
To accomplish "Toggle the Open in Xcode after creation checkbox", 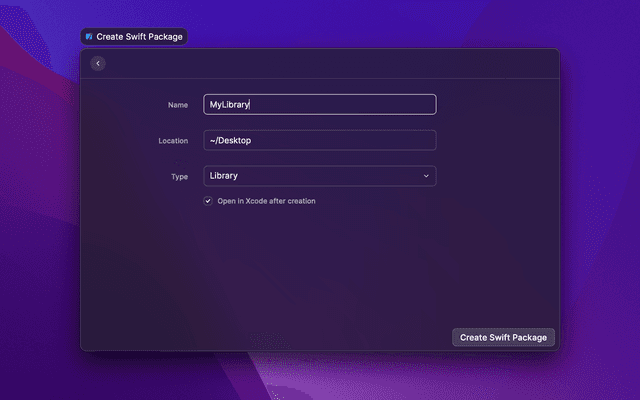I will (208, 201).
